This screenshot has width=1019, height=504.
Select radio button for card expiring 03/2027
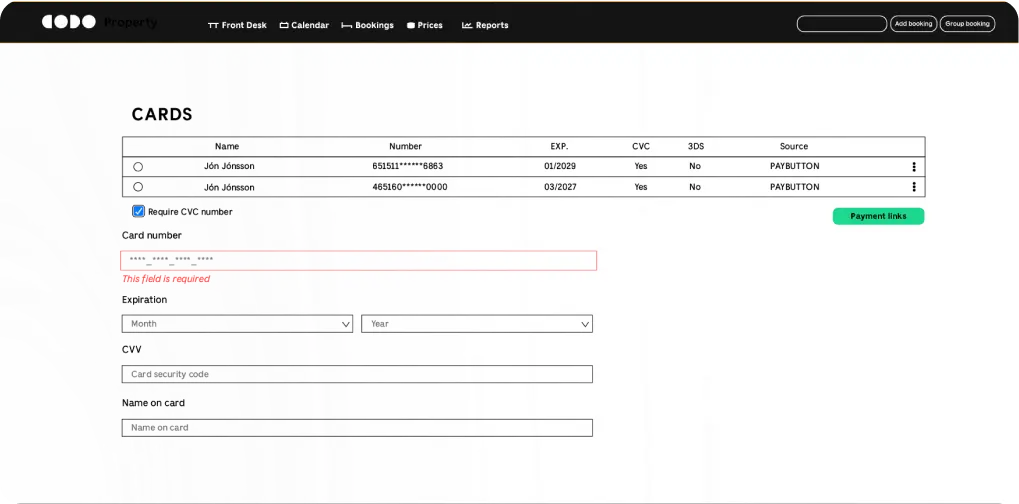pos(138,187)
